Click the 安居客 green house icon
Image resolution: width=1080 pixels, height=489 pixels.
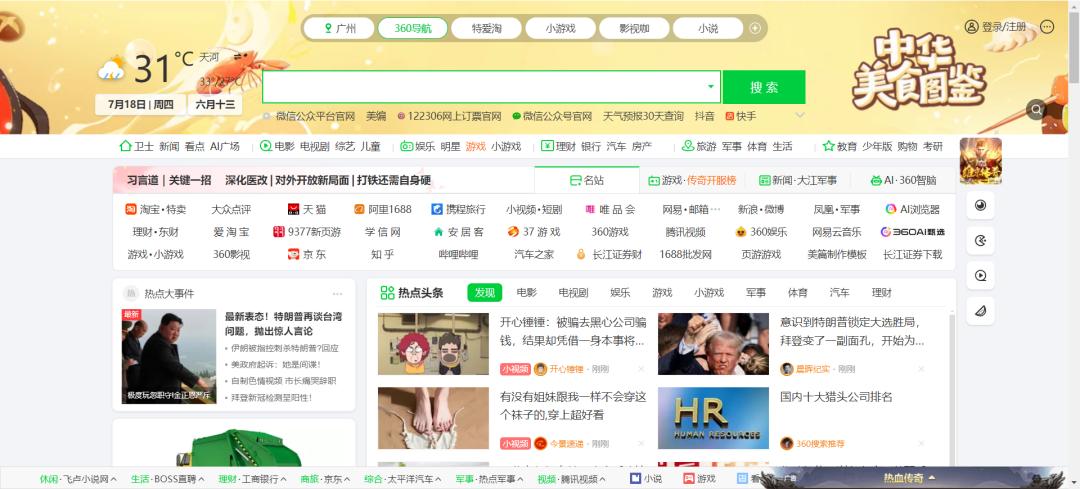tap(438, 231)
